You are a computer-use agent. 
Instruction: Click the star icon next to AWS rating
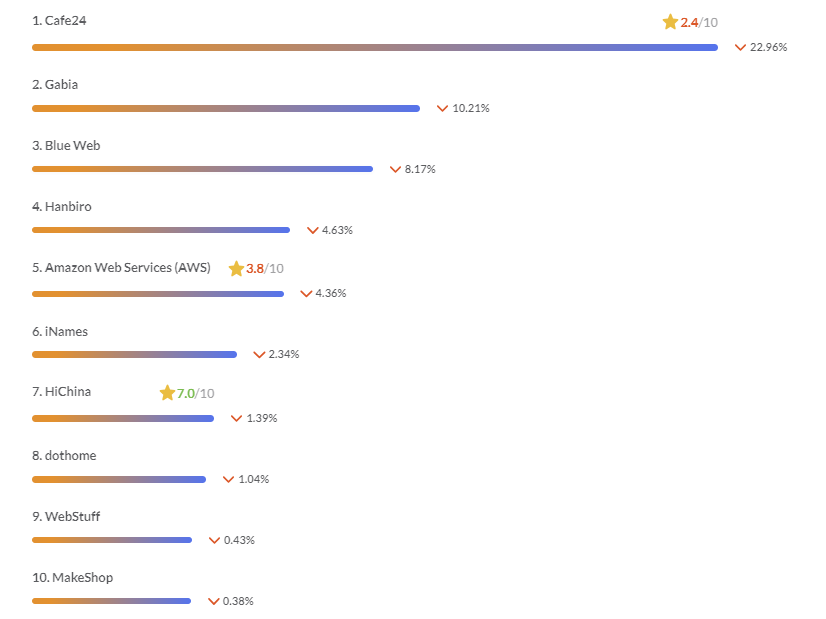[x=236, y=269]
